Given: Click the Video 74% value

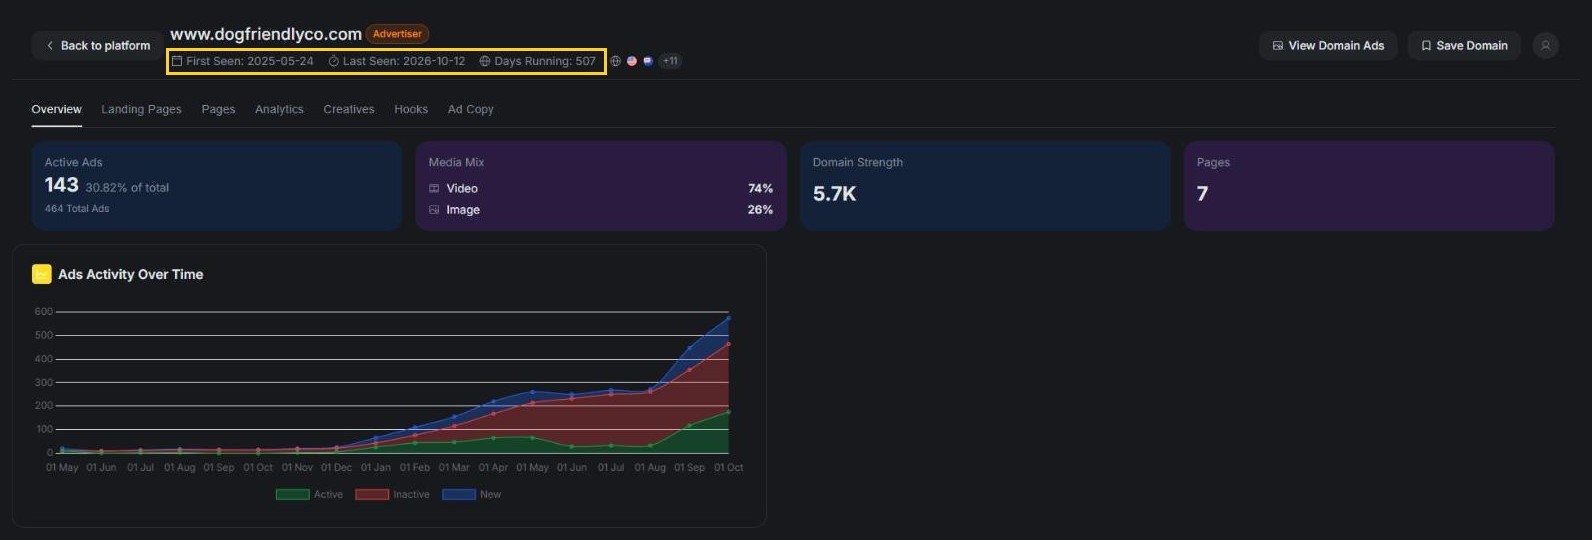Looking at the screenshot, I should (760, 188).
